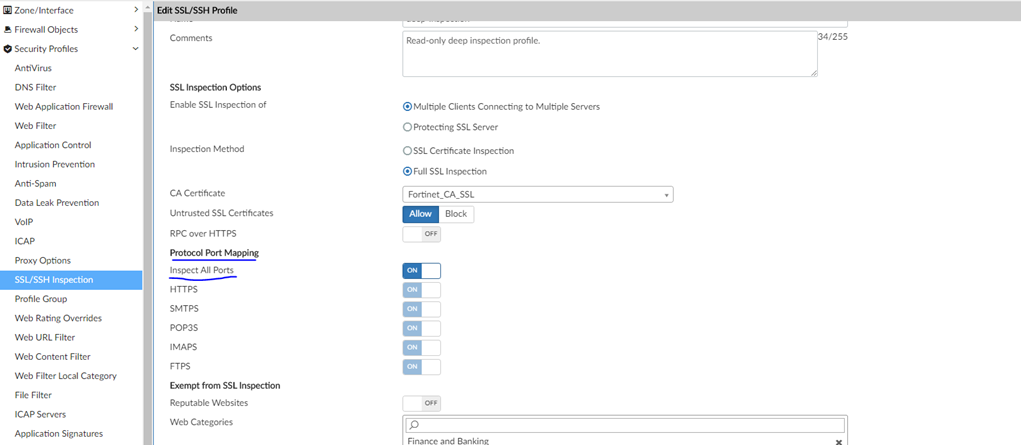Viewport: 1021px width, 445px height.
Task: Click the Allow button for untrusted certificates
Action: point(420,214)
